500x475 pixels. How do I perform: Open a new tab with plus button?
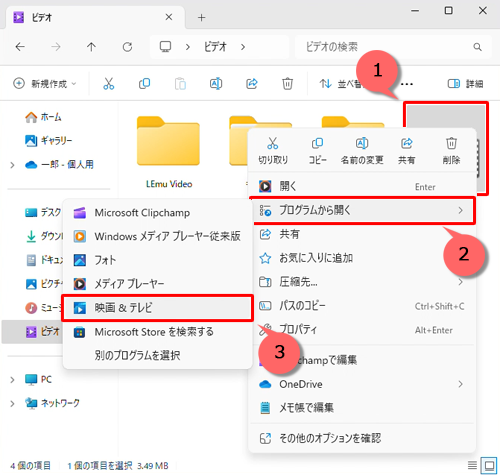[x=201, y=17]
